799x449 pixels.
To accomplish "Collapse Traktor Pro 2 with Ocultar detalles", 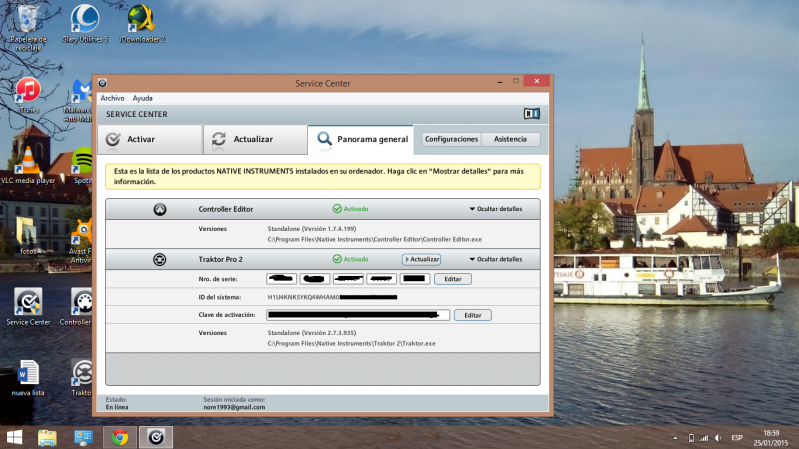I will (495, 259).
